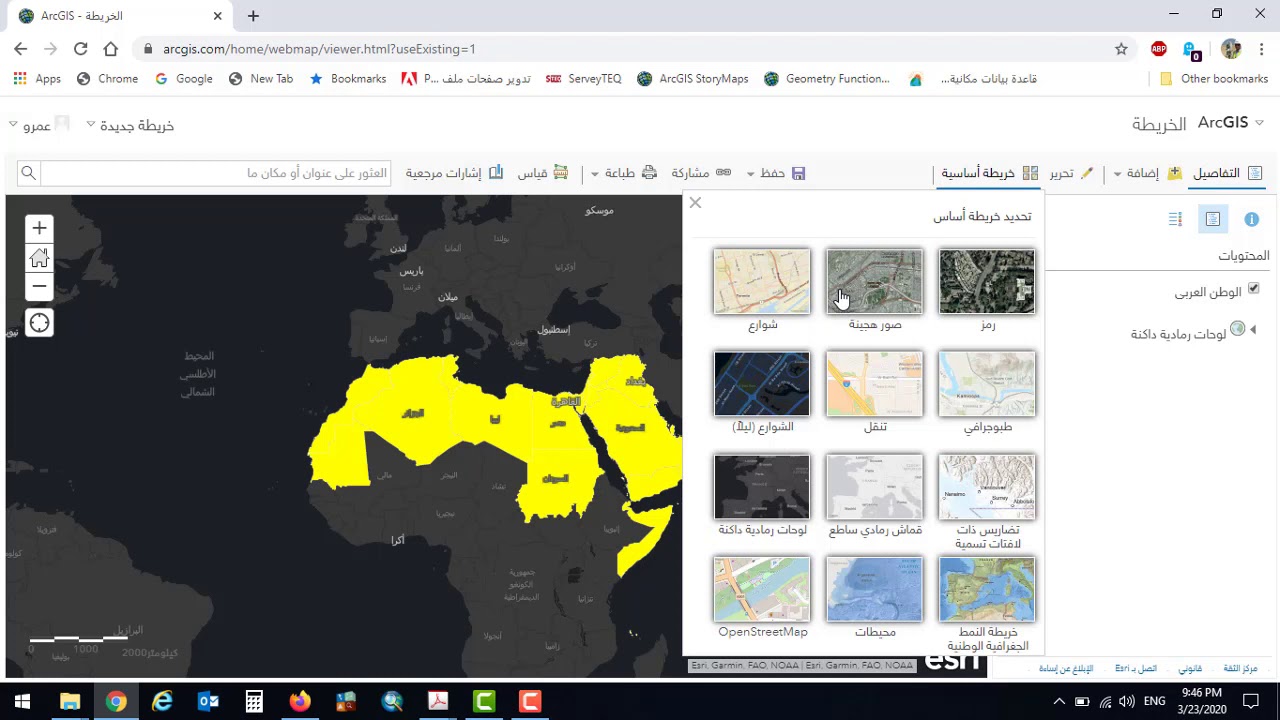The height and width of the screenshot is (720, 1280).
Task: Open the Trust Center (مركز الثقة) link
Action: coord(1240,668)
